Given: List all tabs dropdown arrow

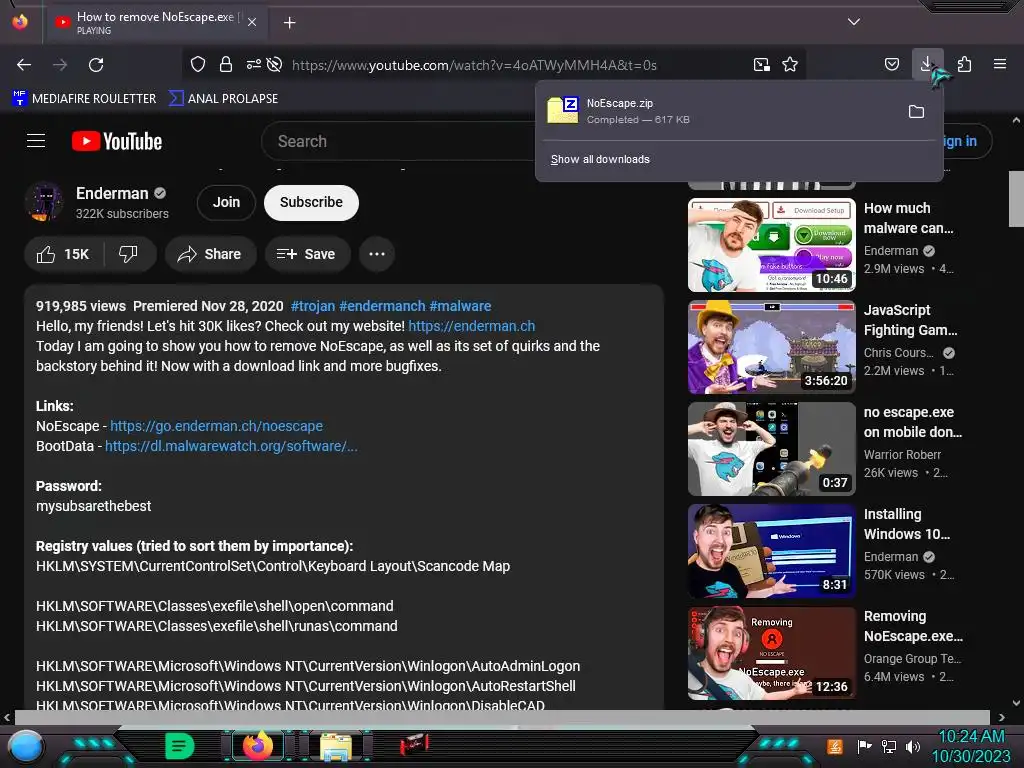Looking at the screenshot, I should point(854,22).
